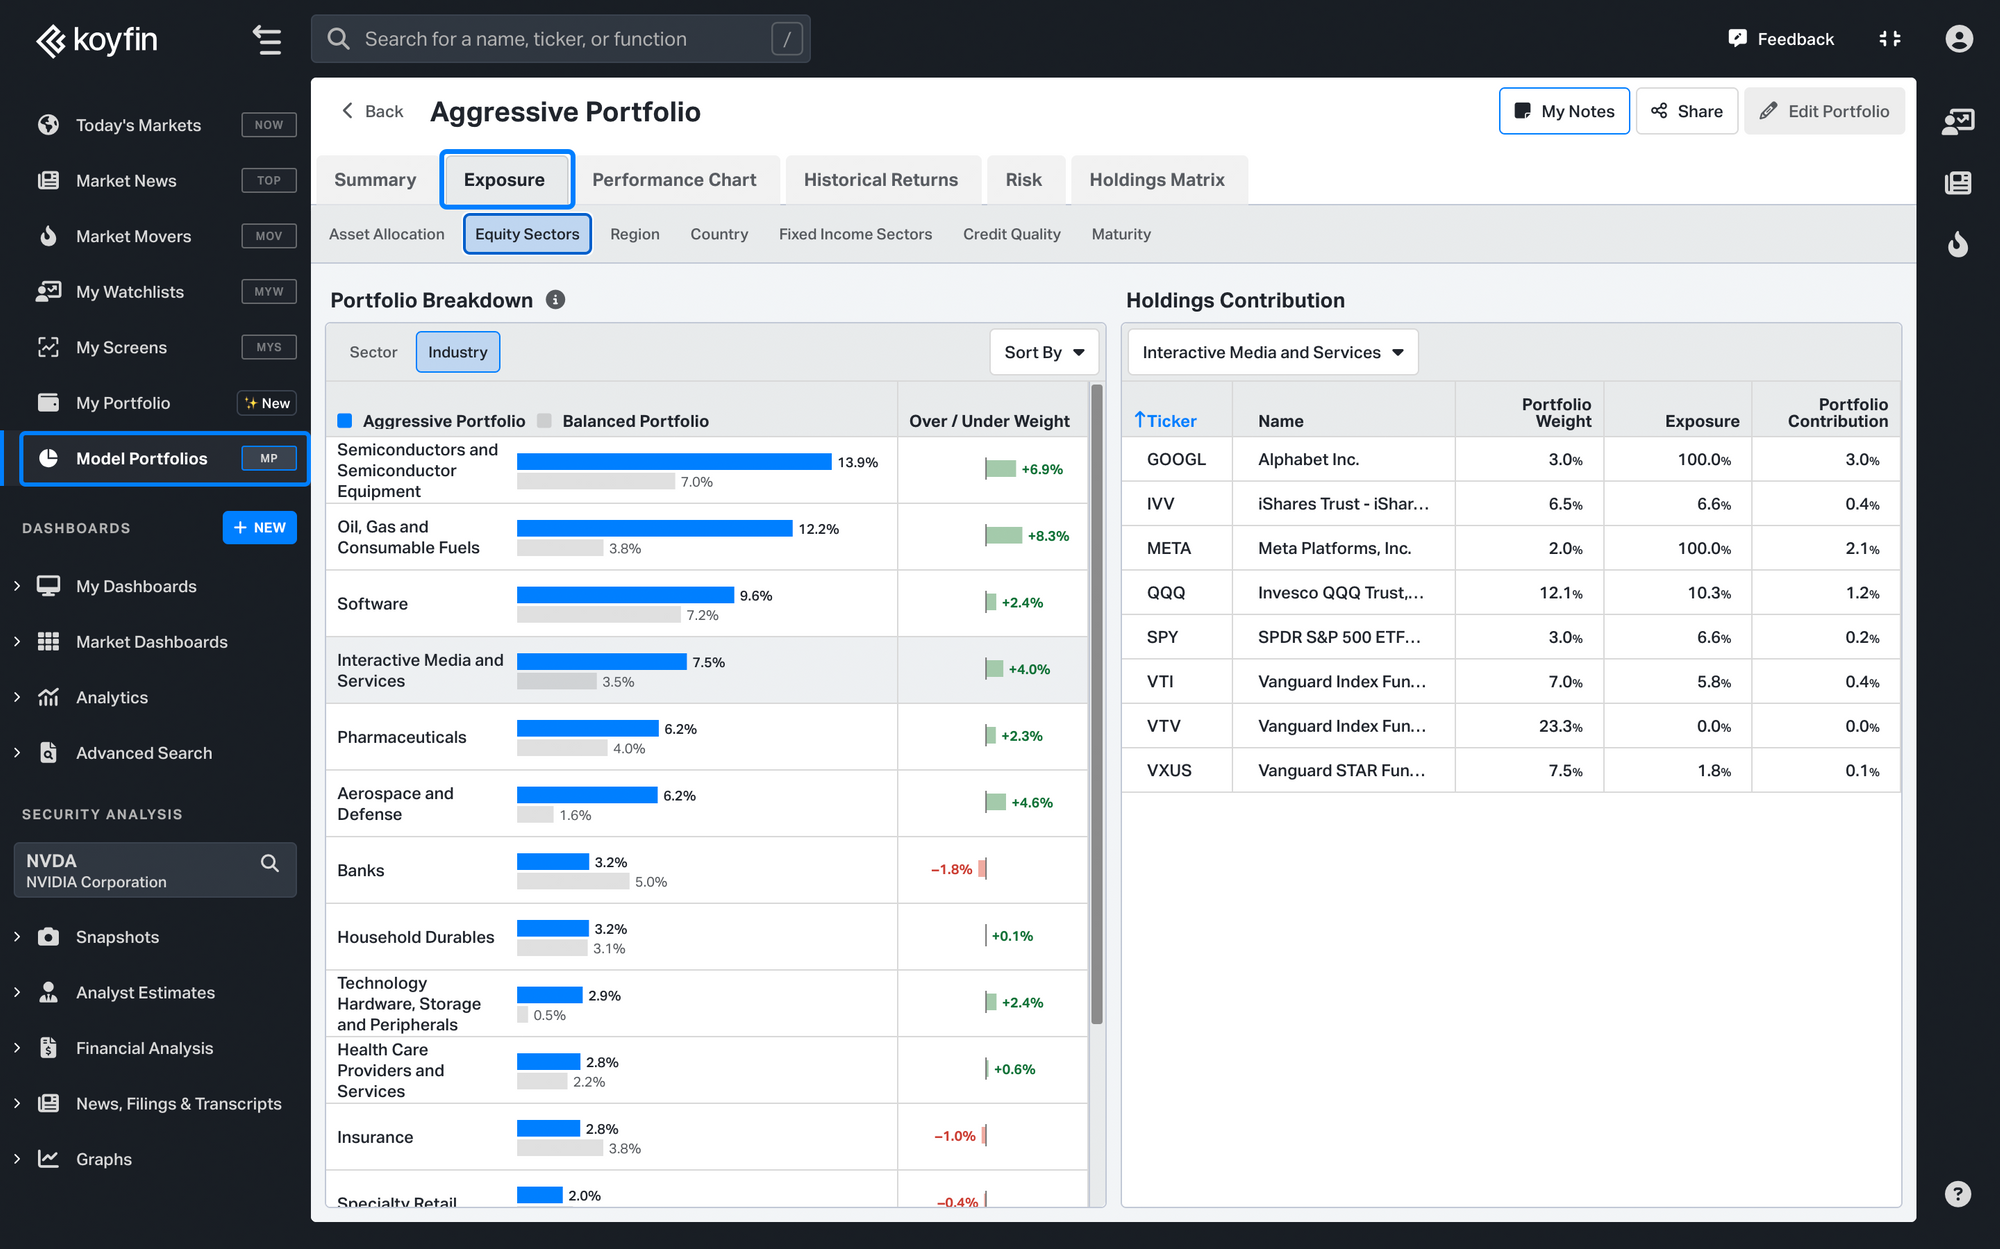The height and width of the screenshot is (1249, 2000).
Task: Click the ticker search input field
Action: (560, 39)
